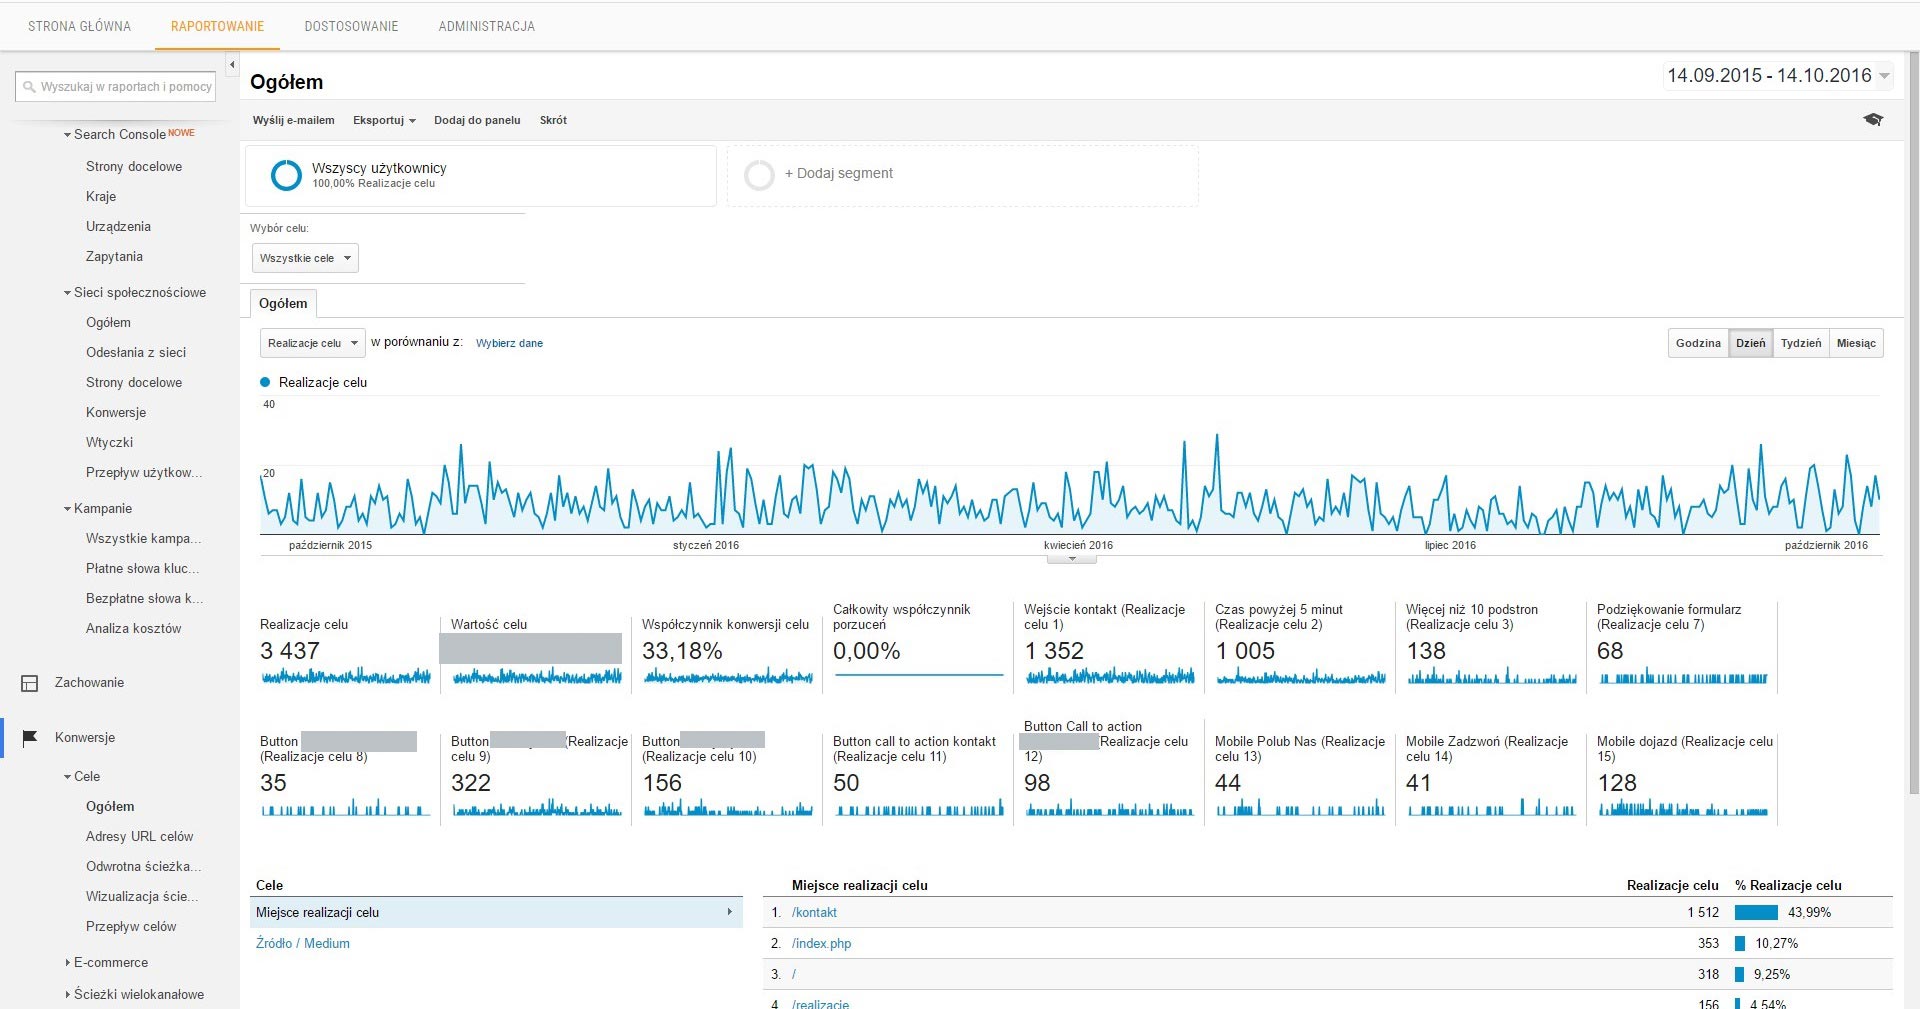Click the search magnifier icon
The height and width of the screenshot is (1009, 1920).
pyautogui.click(x=29, y=87)
